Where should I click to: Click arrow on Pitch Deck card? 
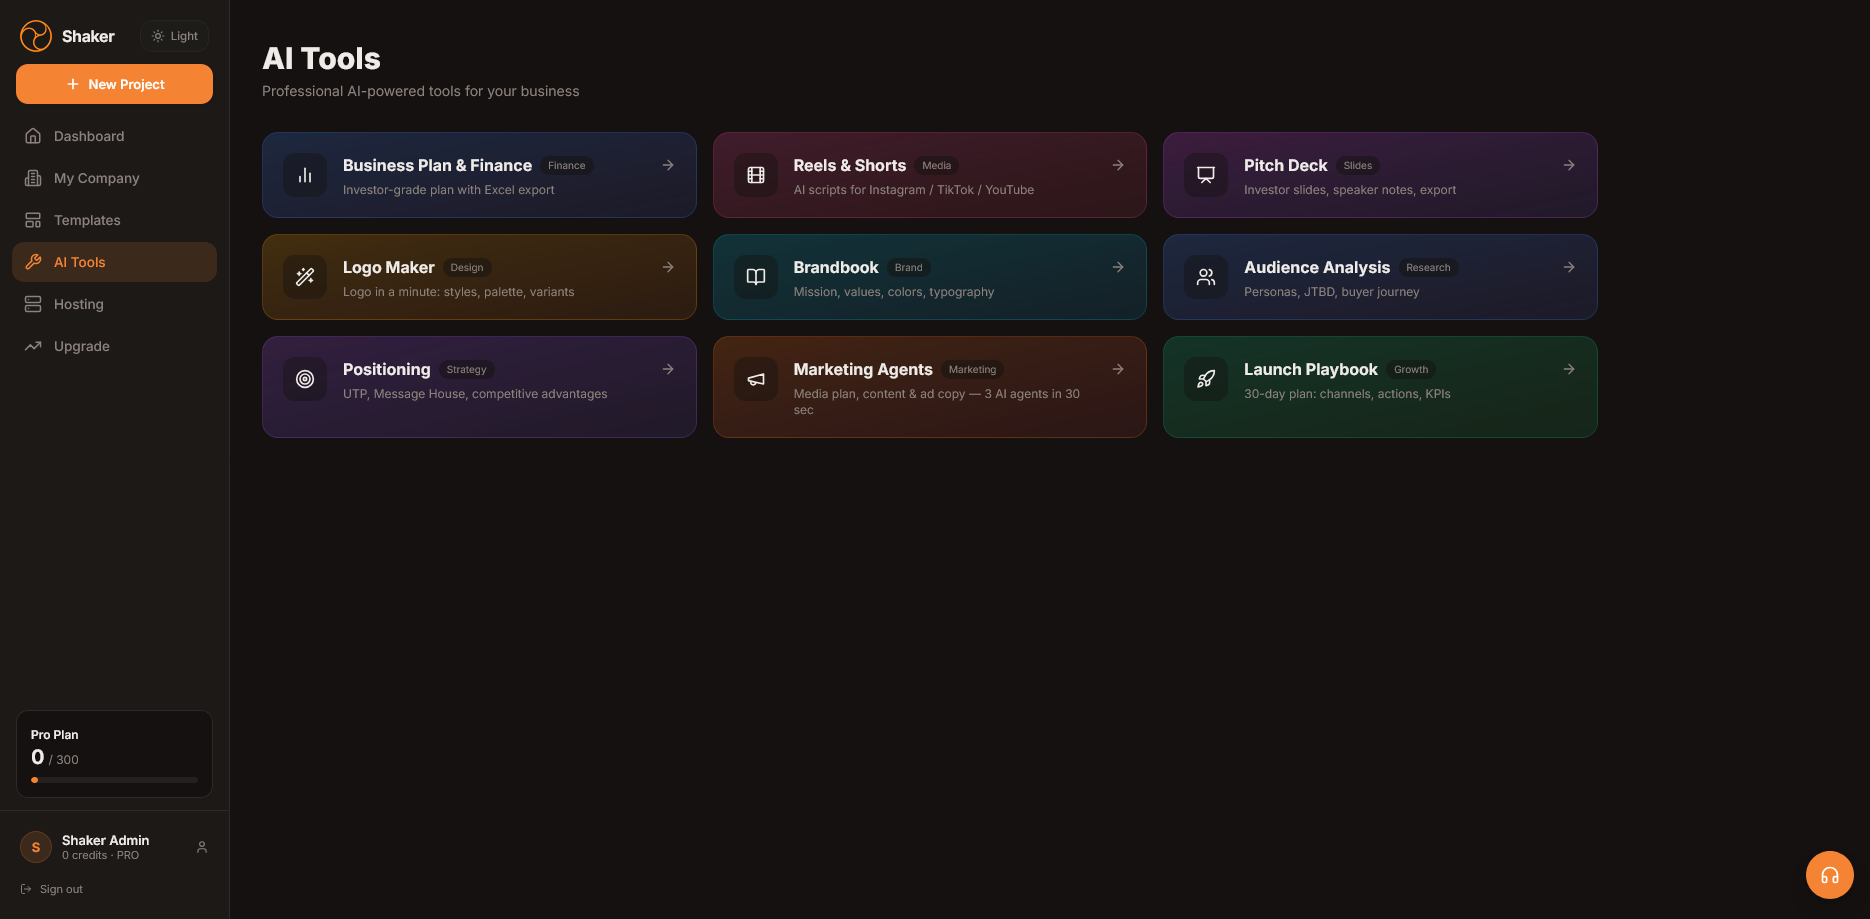pos(1569,165)
